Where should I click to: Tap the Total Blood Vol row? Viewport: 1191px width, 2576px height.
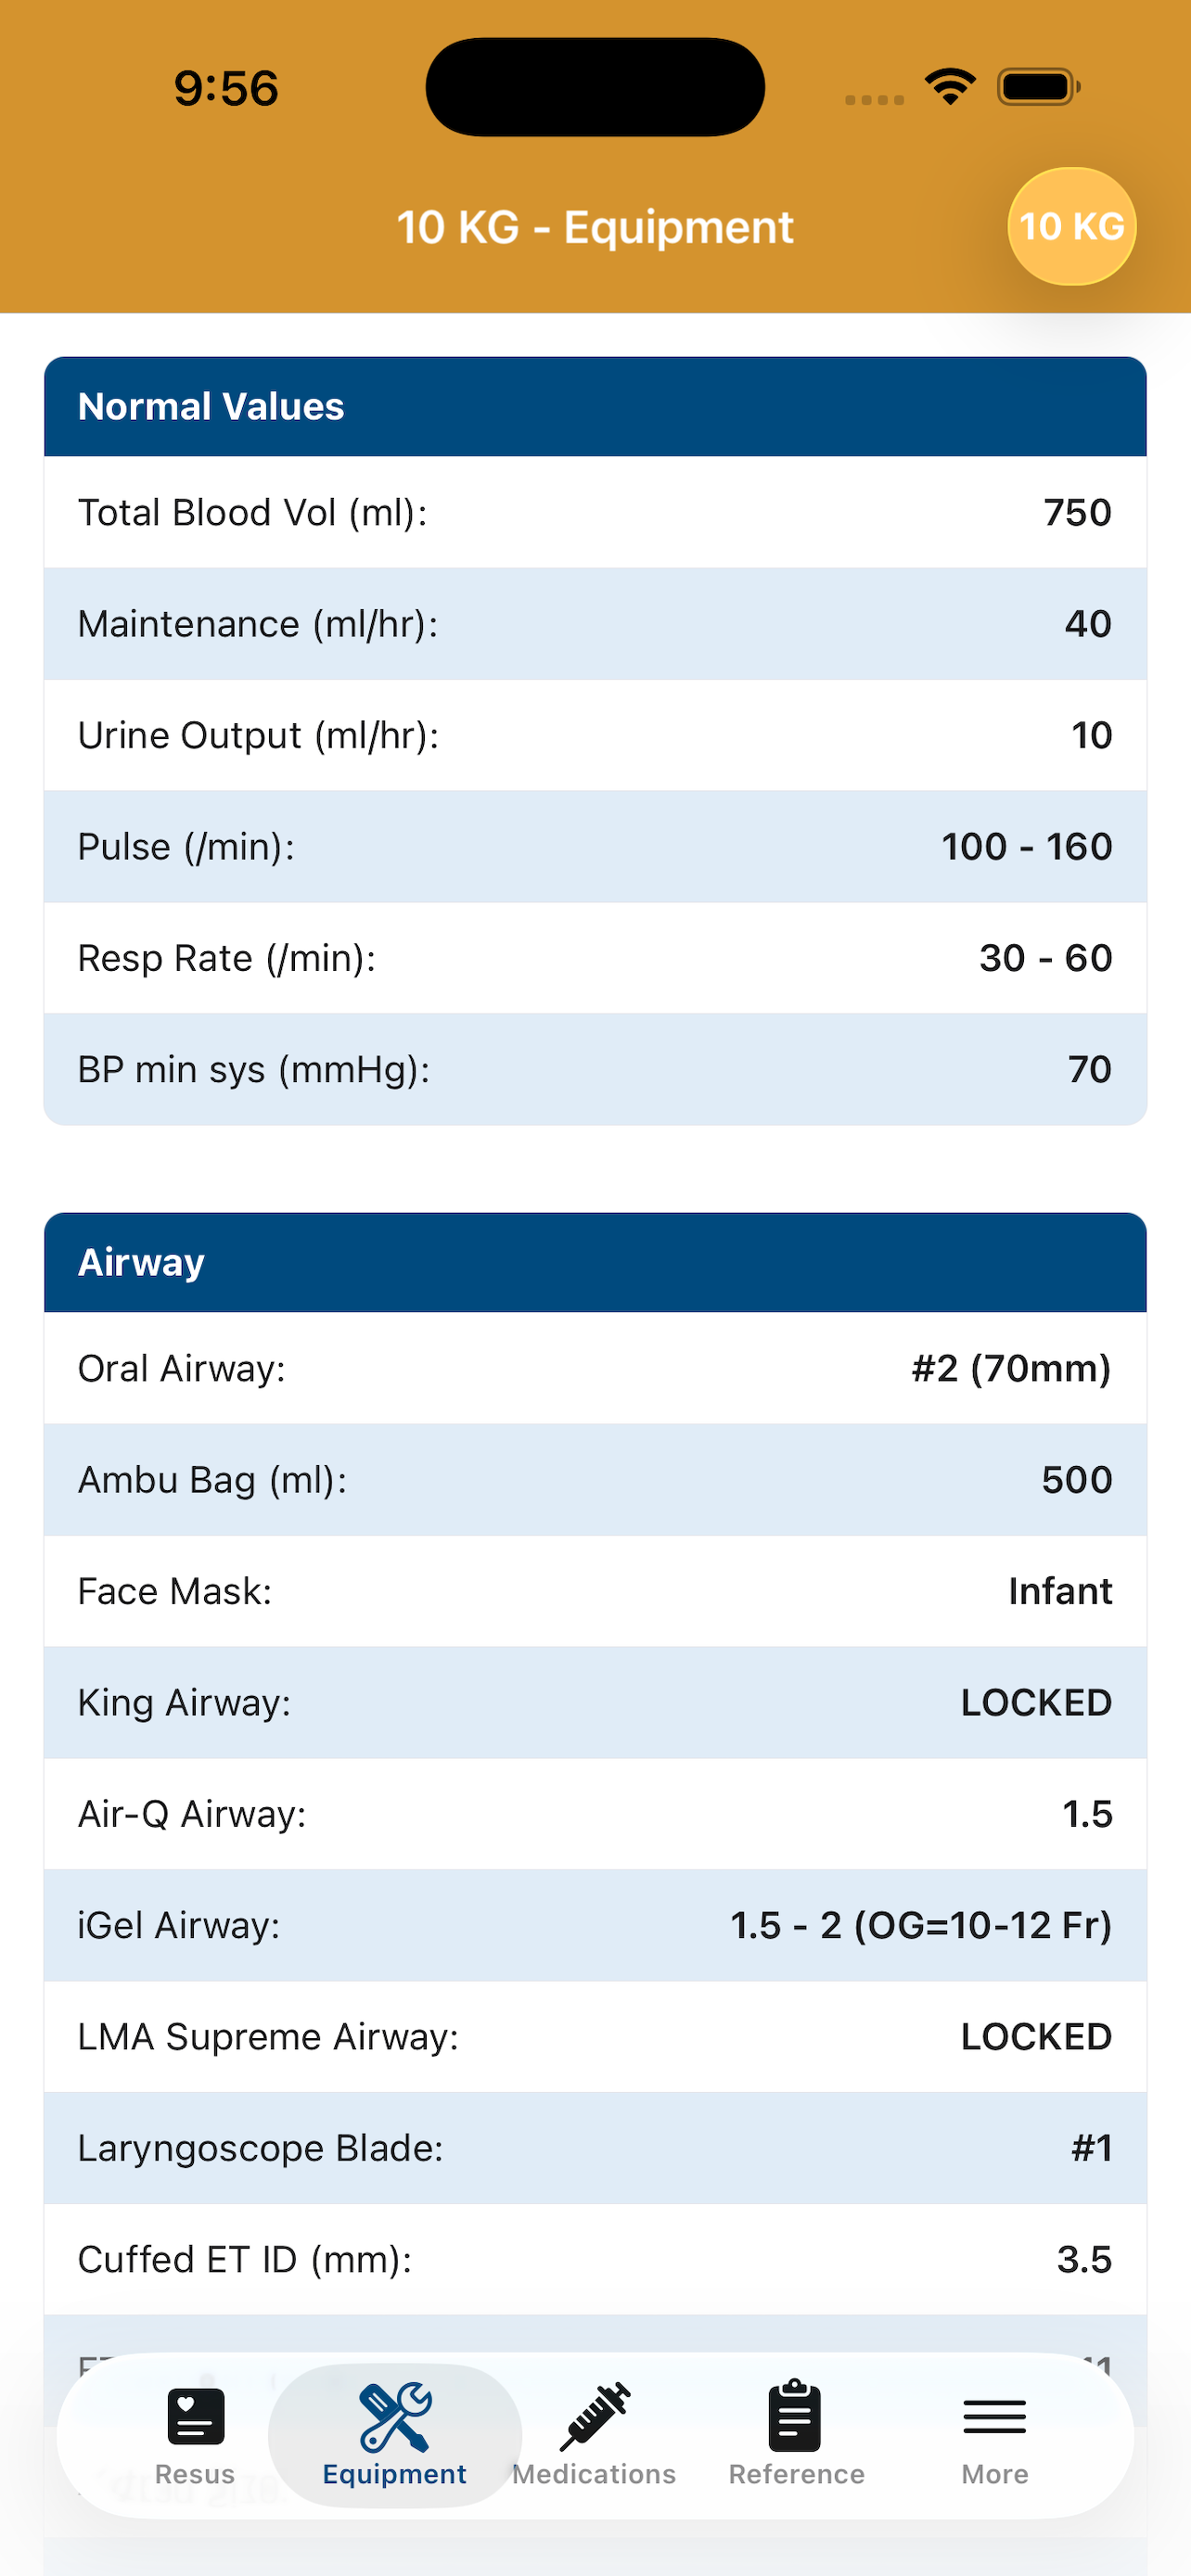[595, 512]
